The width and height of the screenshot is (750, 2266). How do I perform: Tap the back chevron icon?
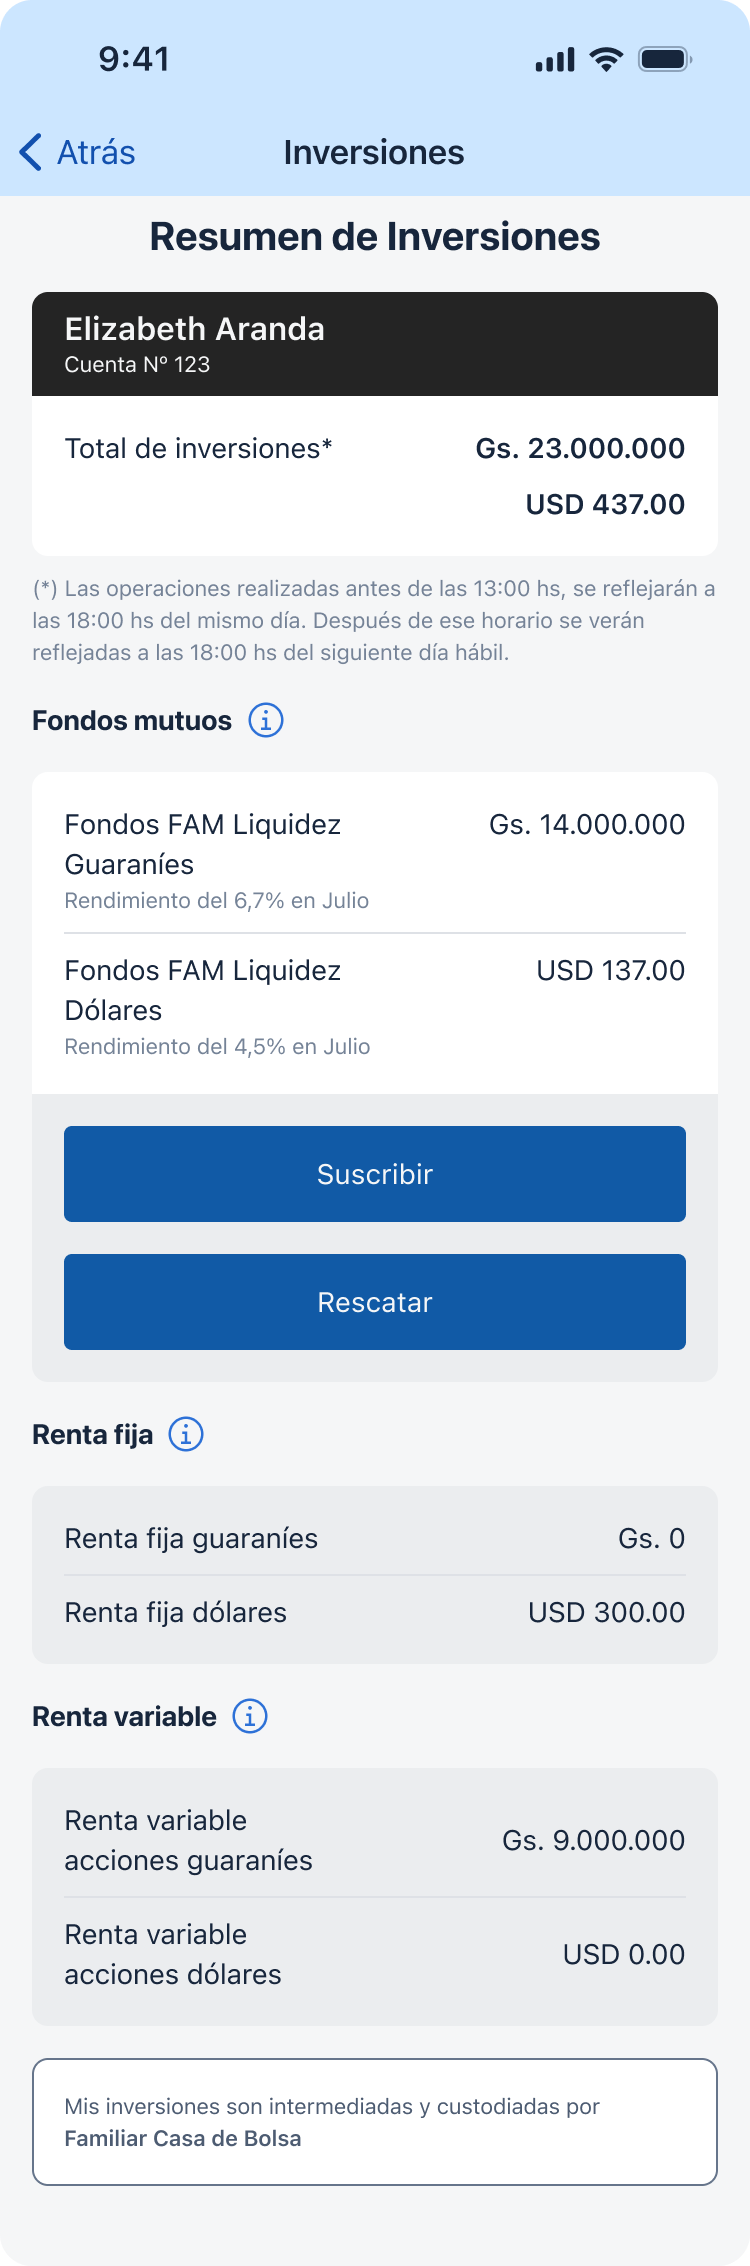(x=31, y=152)
